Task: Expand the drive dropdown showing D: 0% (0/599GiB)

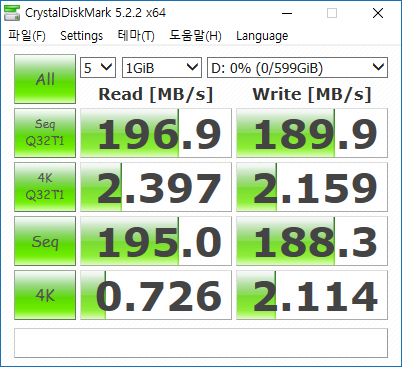Action: coord(297,68)
